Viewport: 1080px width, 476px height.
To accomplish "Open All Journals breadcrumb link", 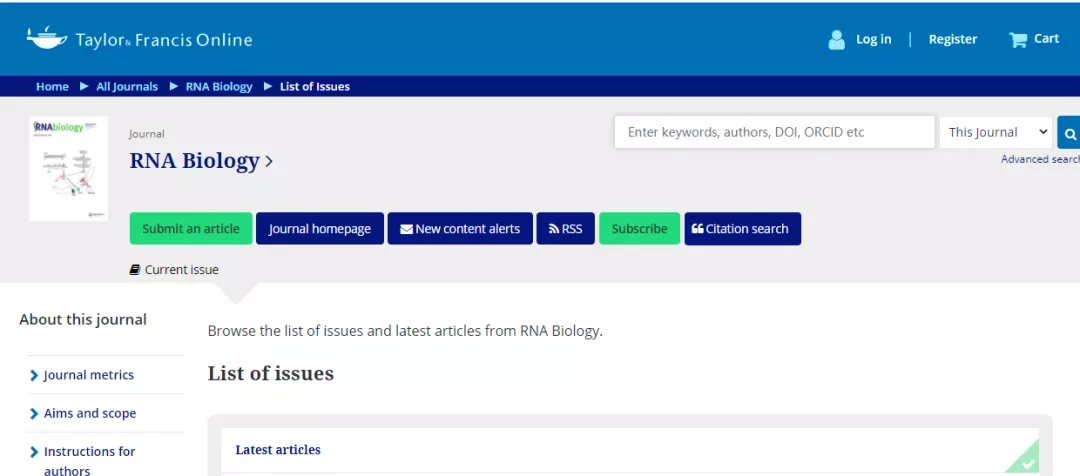I will (x=127, y=87).
